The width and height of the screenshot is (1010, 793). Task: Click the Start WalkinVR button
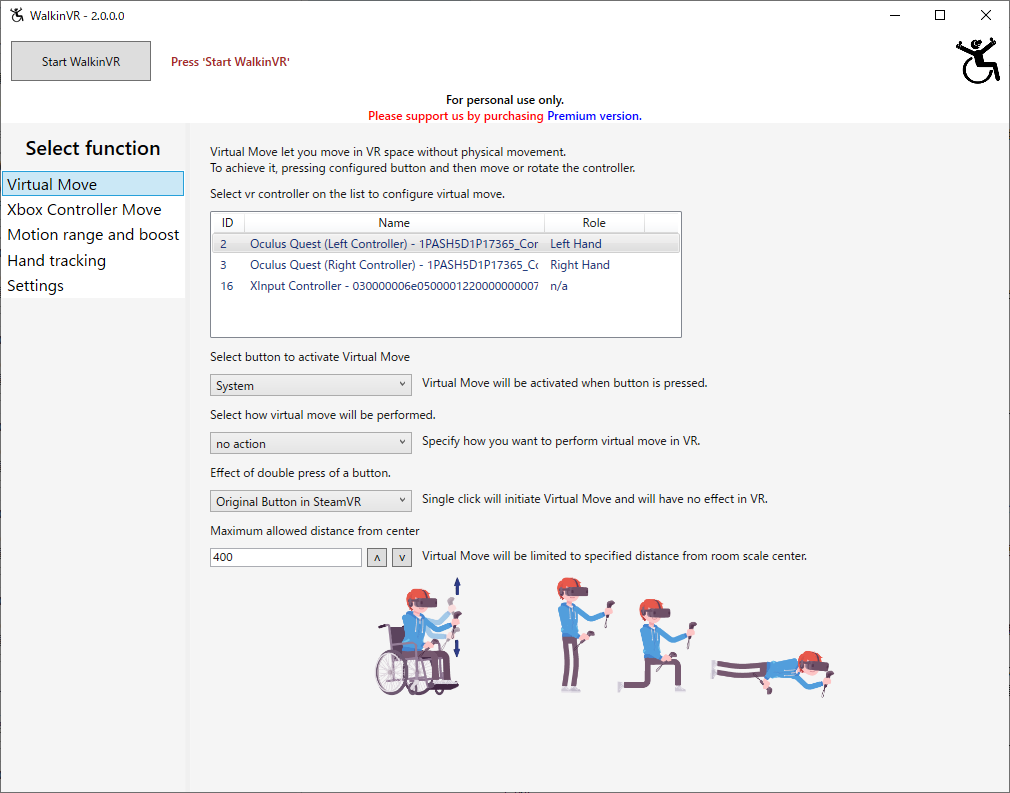(81, 61)
